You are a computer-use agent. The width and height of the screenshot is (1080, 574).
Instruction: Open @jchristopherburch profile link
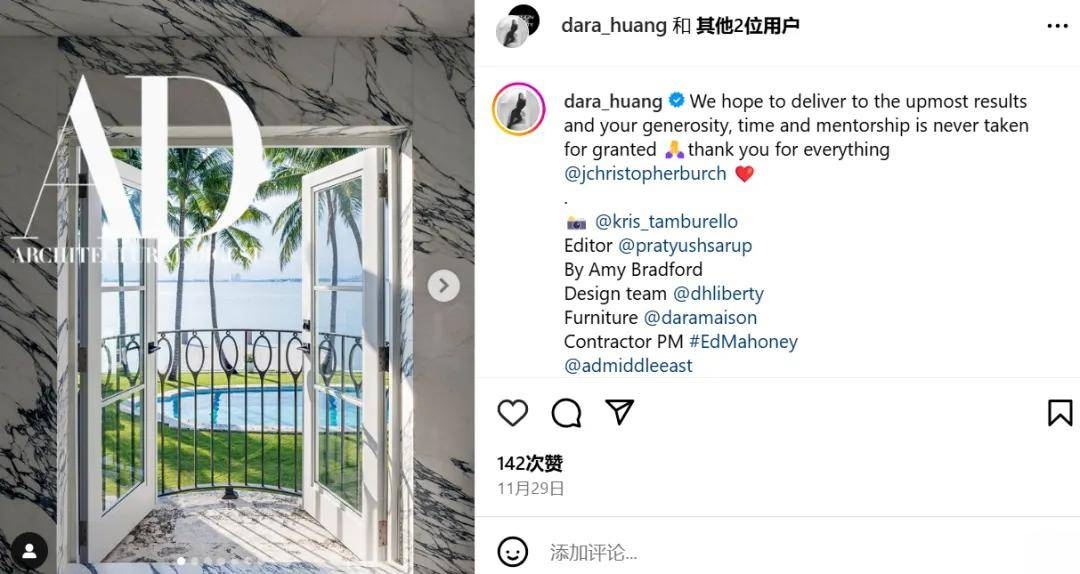pos(645,174)
